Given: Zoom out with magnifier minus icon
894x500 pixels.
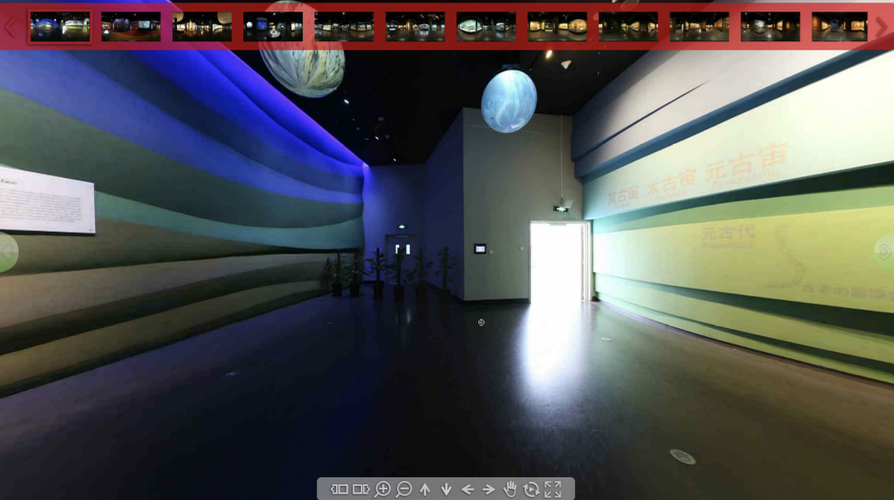Looking at the screenshot, I should point(404,489).
